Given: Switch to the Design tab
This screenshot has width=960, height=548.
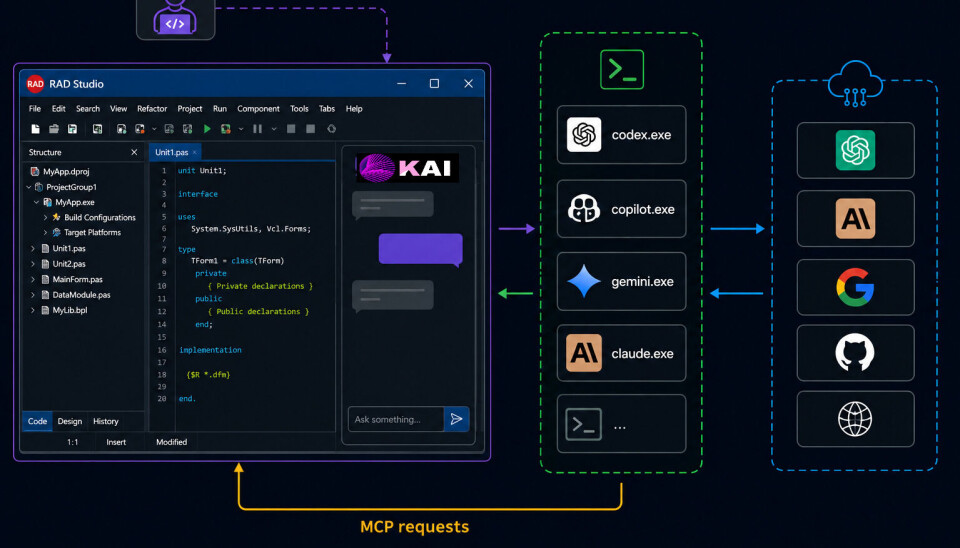Looking at the screenshot, I should (70, 421).
